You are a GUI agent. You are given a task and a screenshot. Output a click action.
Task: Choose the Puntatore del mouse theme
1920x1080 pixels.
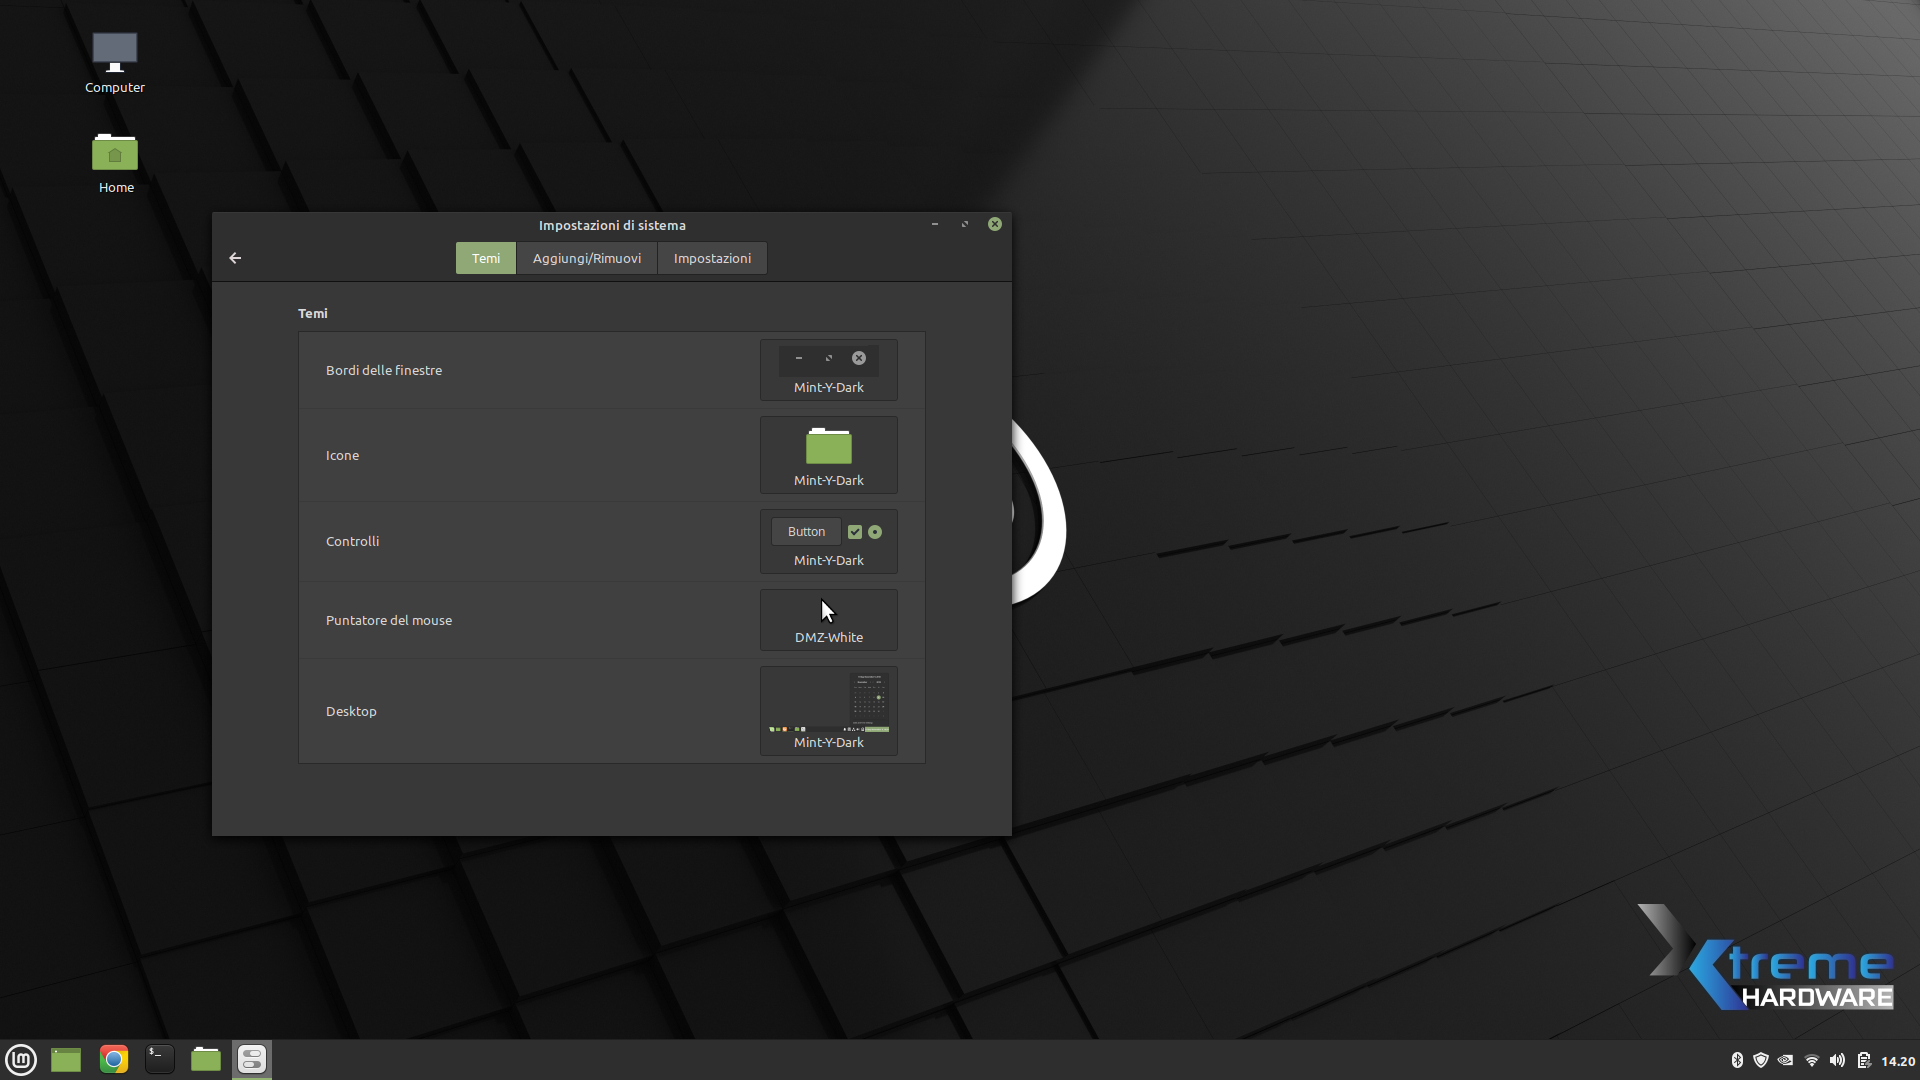click(x=828, y=620)
